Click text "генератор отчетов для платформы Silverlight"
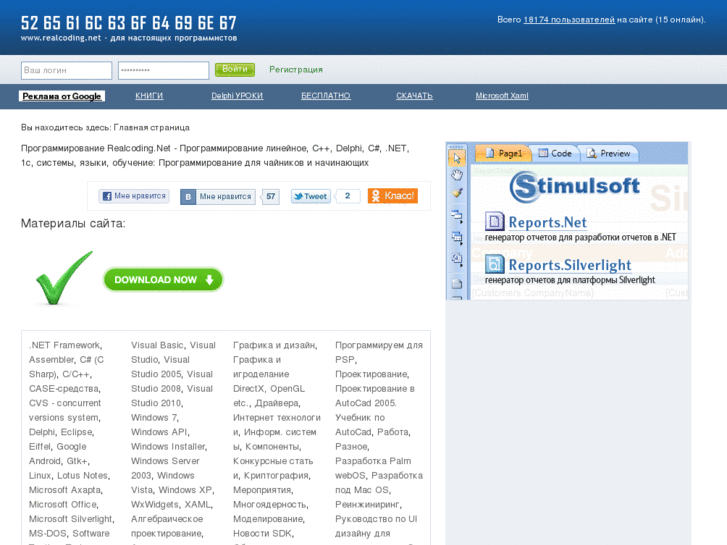This screenshot has width=727, height=545. [x=570, y=280]
